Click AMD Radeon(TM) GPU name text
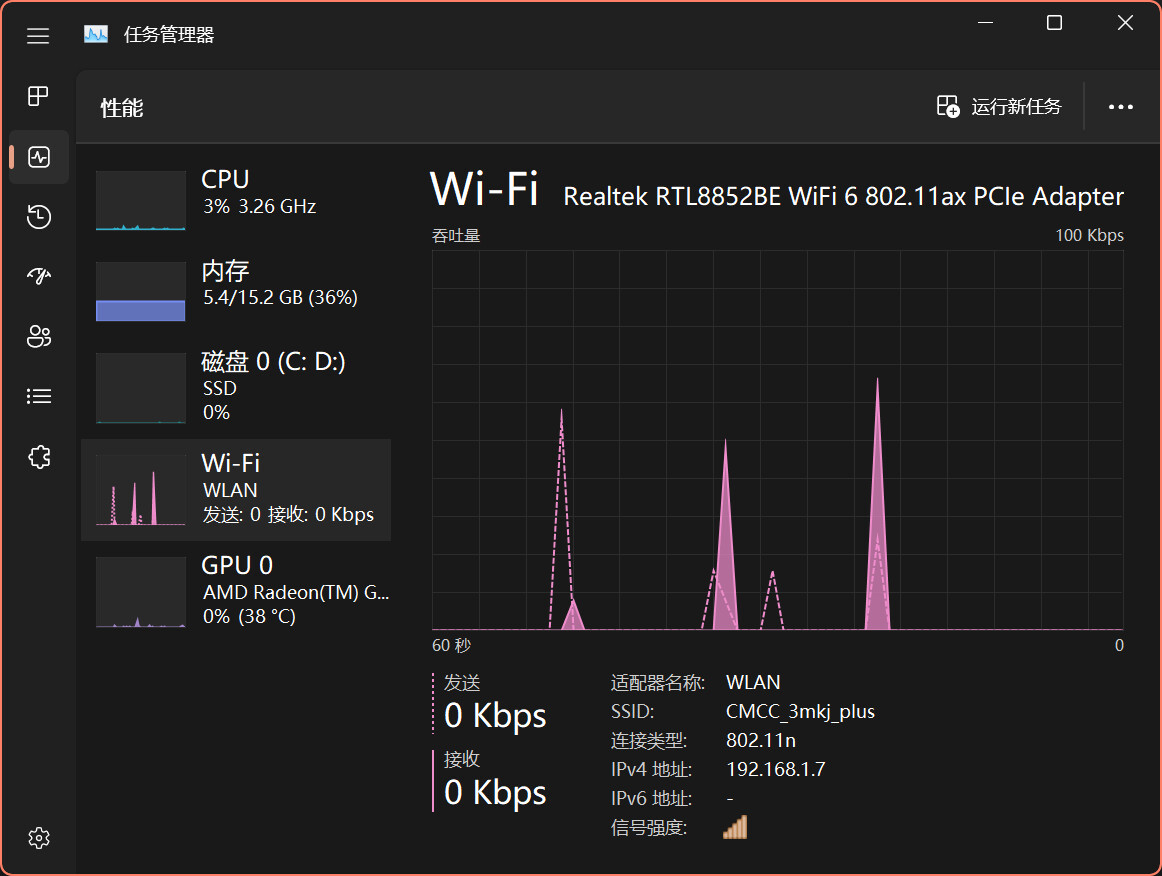This screenshot has height=876, width=1162. [x=296, y=592]
